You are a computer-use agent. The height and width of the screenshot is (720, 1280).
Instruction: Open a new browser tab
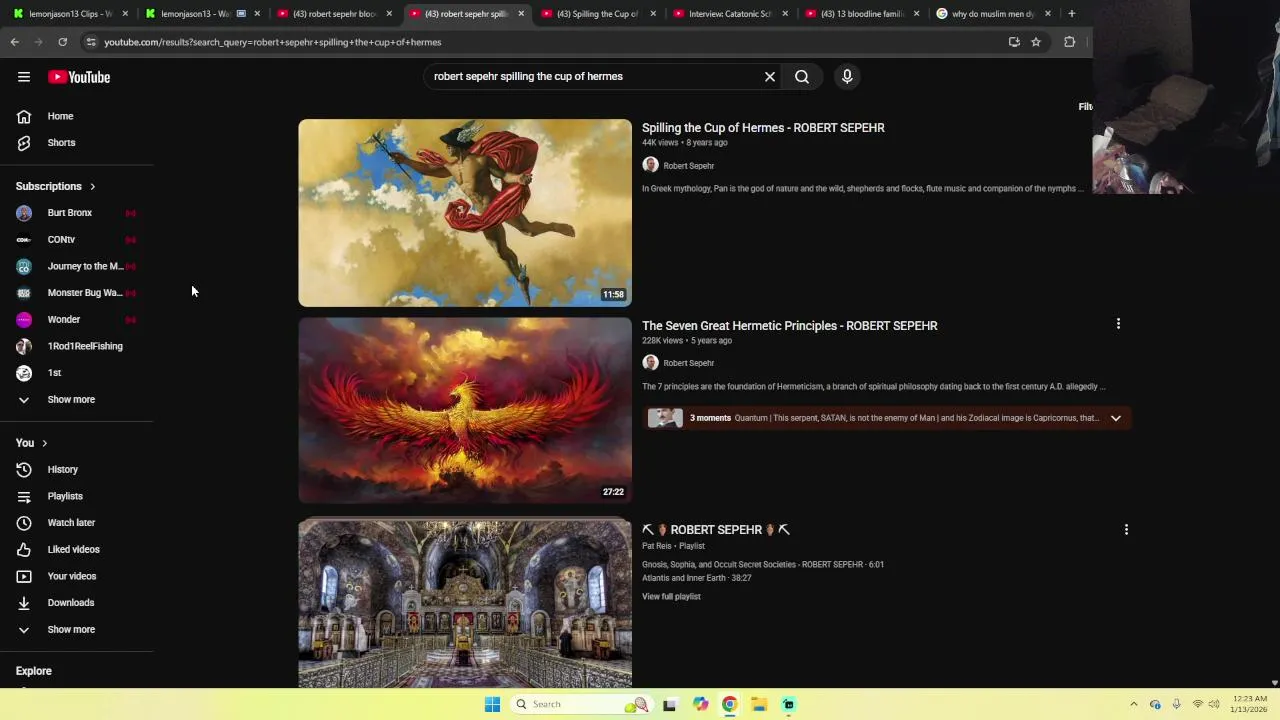(x=1071, y=14)
